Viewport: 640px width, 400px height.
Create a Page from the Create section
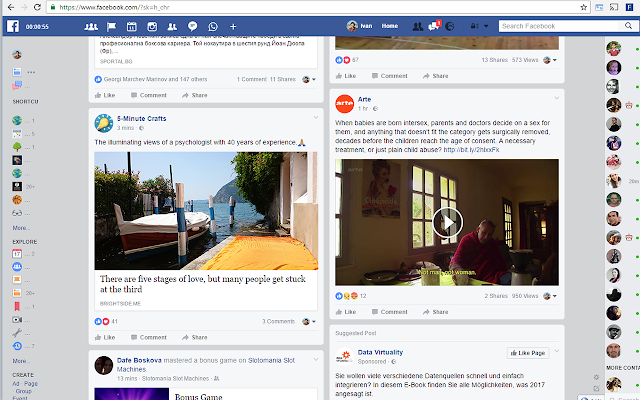[31, 384]
